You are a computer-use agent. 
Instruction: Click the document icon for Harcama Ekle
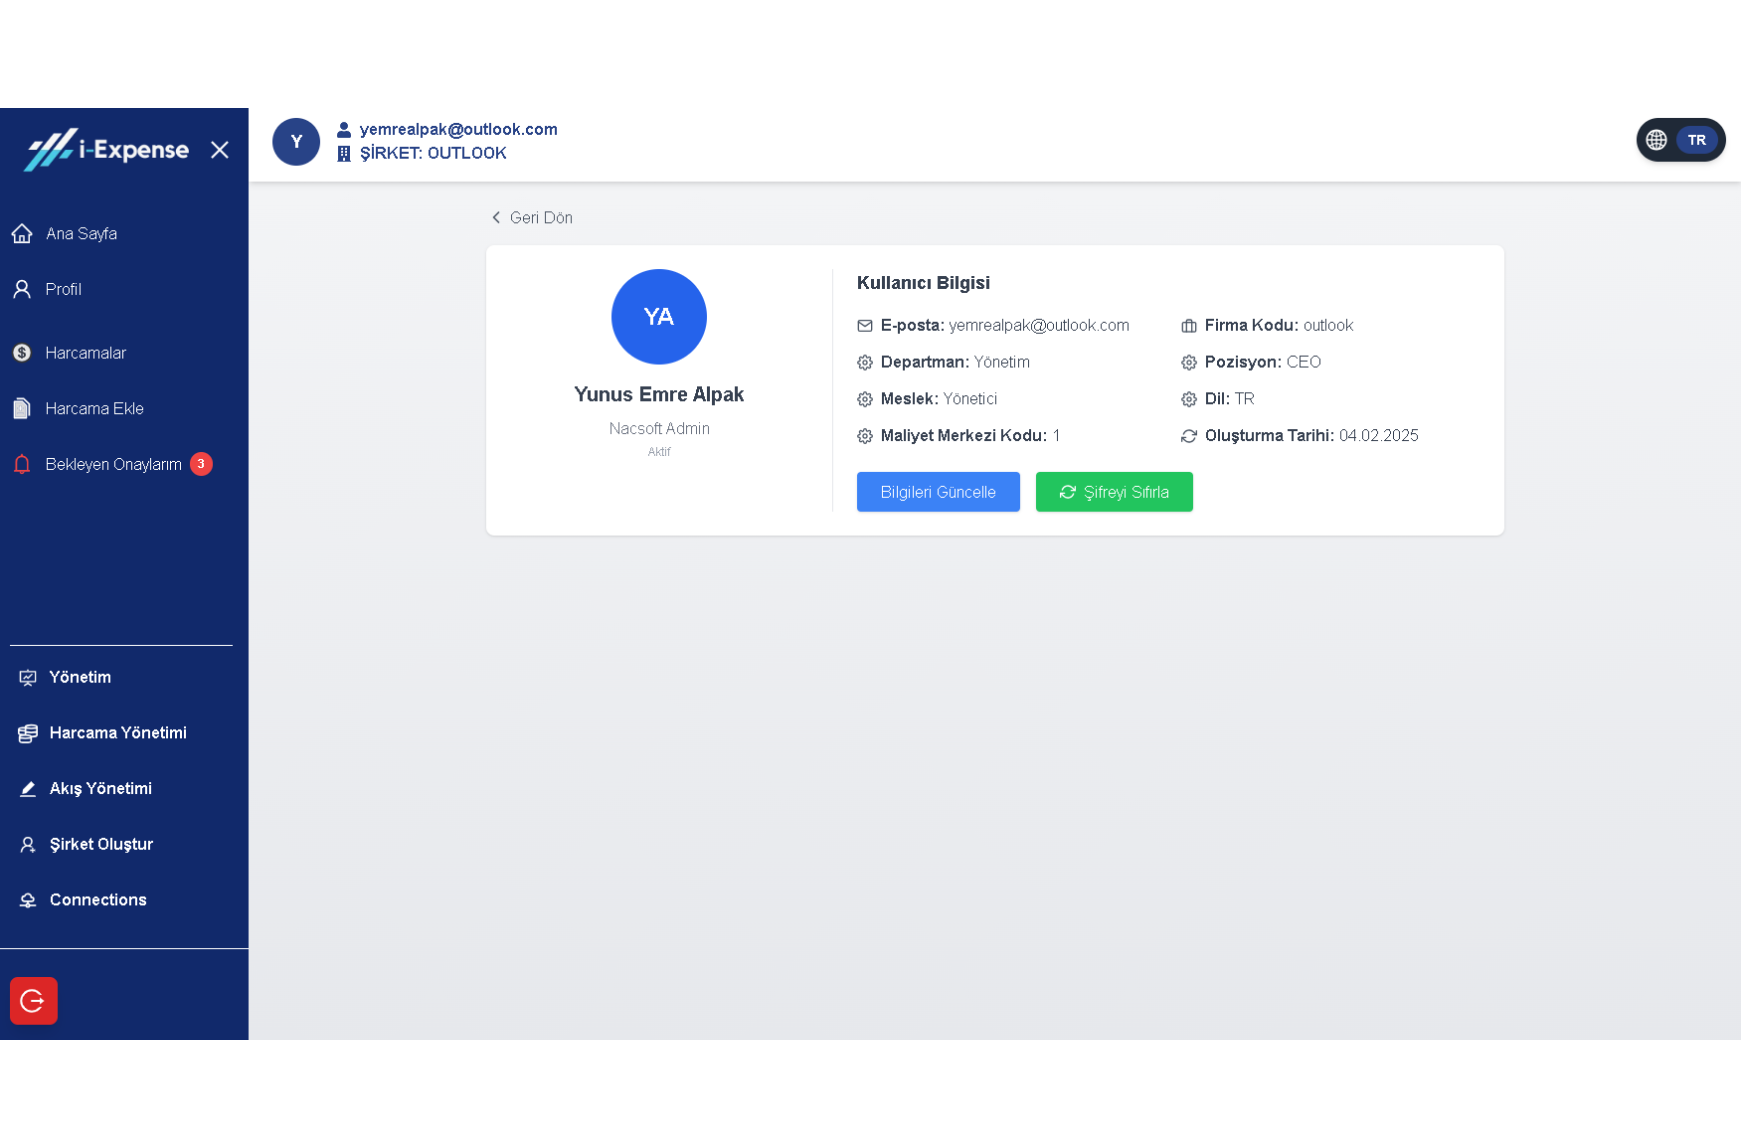click(22, 409)
